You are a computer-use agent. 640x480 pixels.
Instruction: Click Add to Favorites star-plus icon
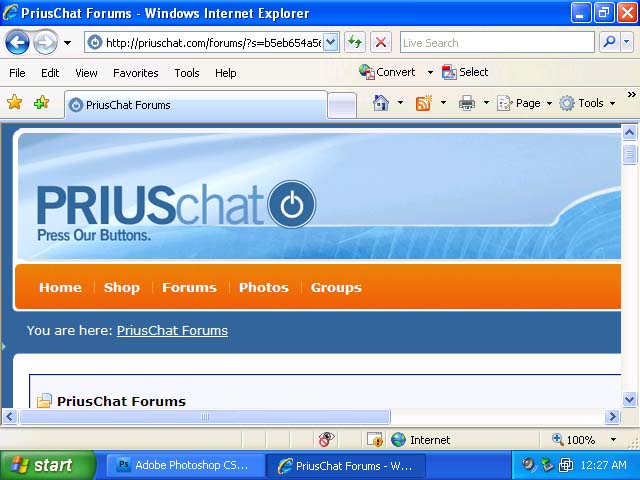coord(42,102)
